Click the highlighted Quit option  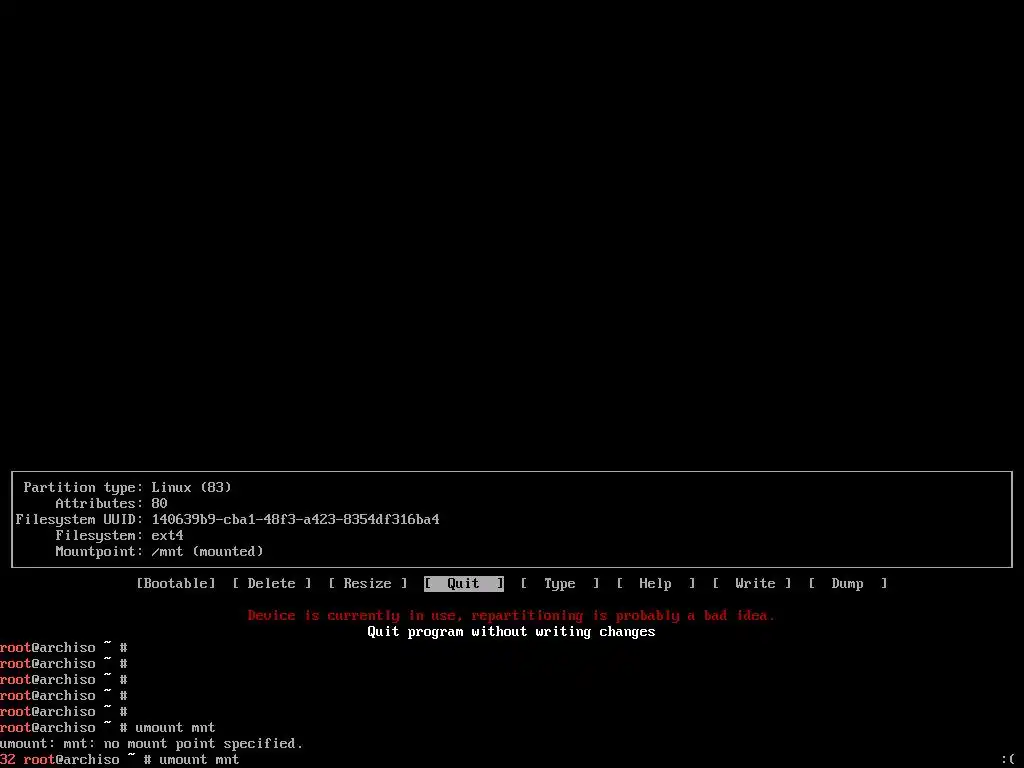click(464, 583)
